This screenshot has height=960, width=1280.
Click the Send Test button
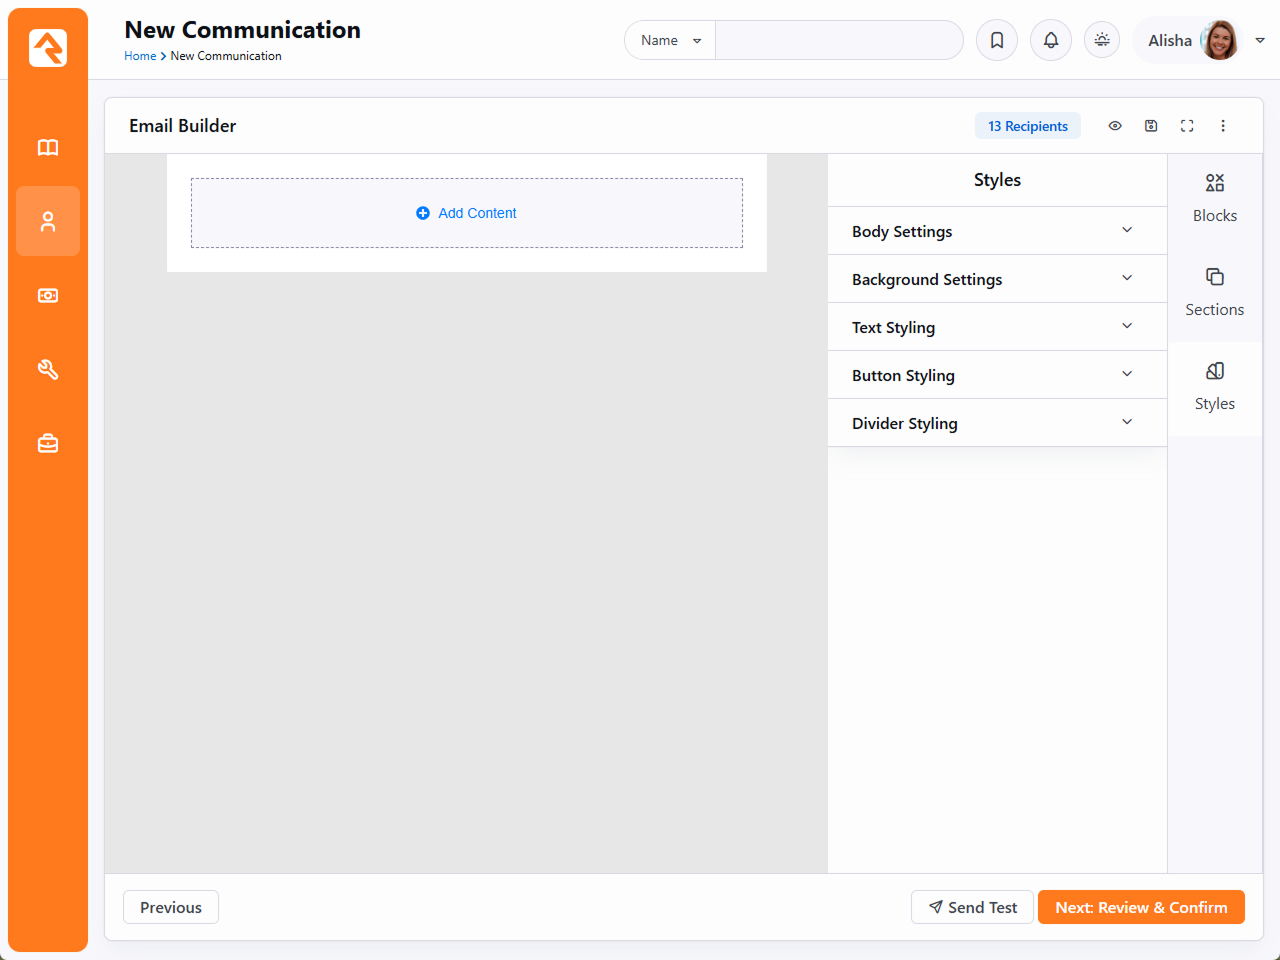coord(972,907)
